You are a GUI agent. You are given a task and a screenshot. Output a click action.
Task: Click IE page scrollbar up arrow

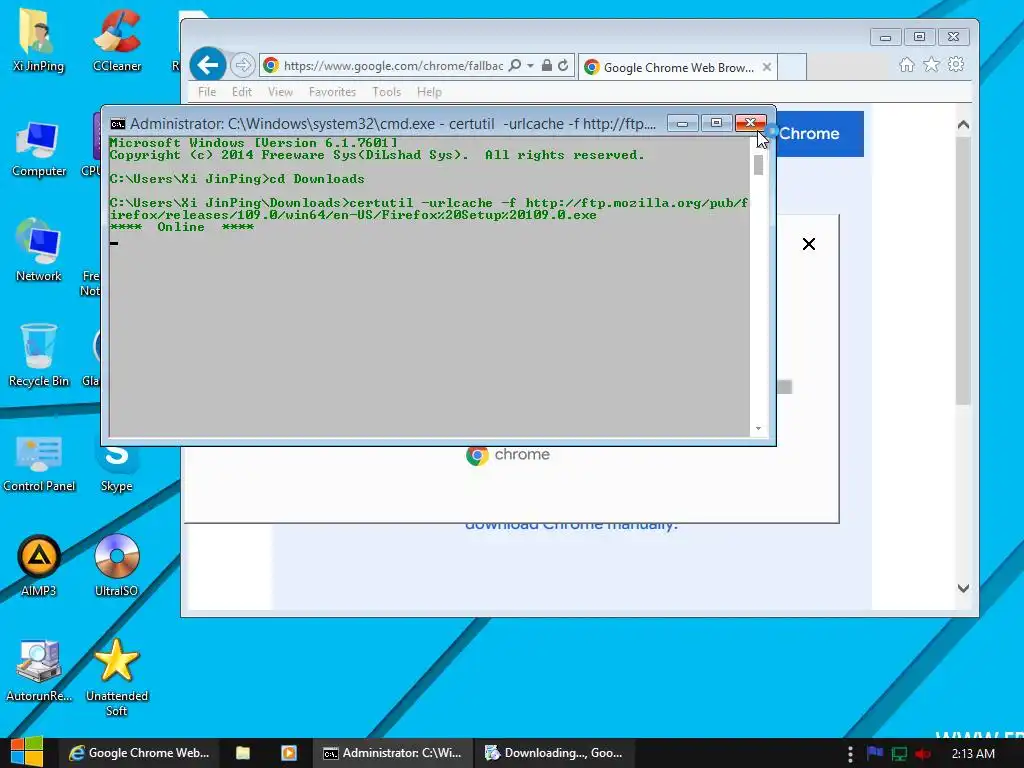(963, 125)
